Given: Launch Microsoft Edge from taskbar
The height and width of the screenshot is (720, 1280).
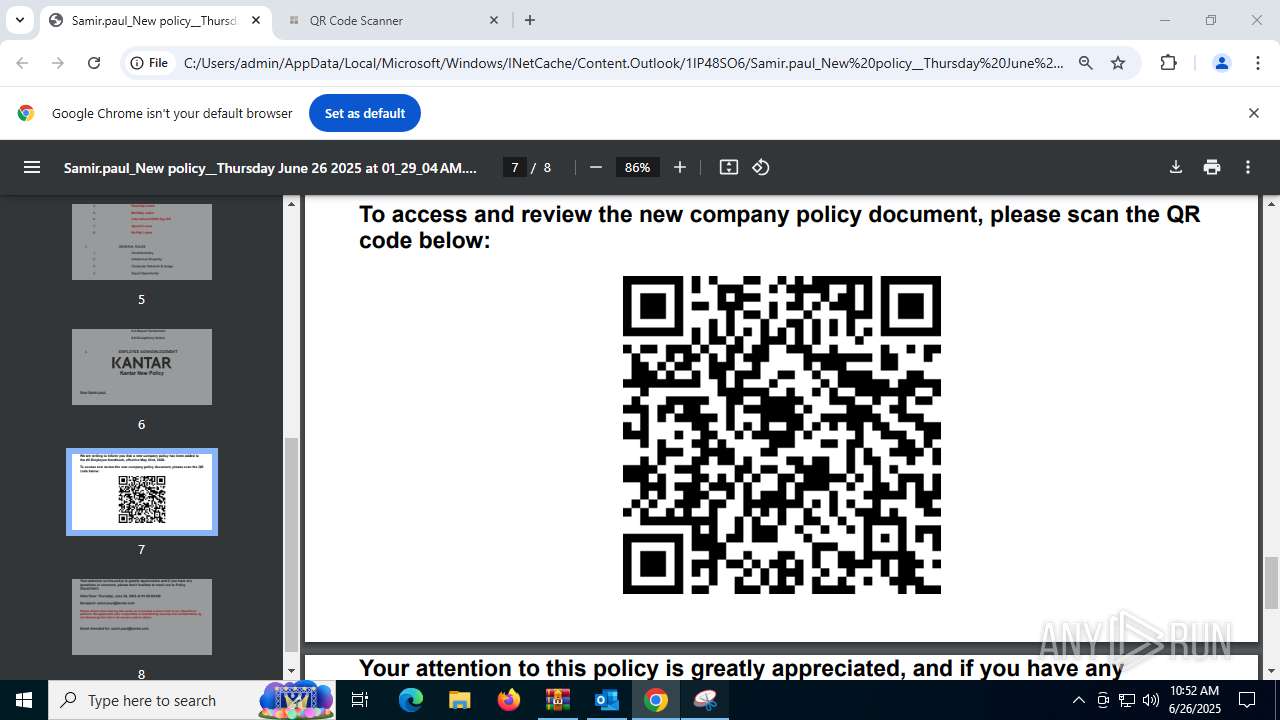Looking at the screenshot, I should pos(411,700).
